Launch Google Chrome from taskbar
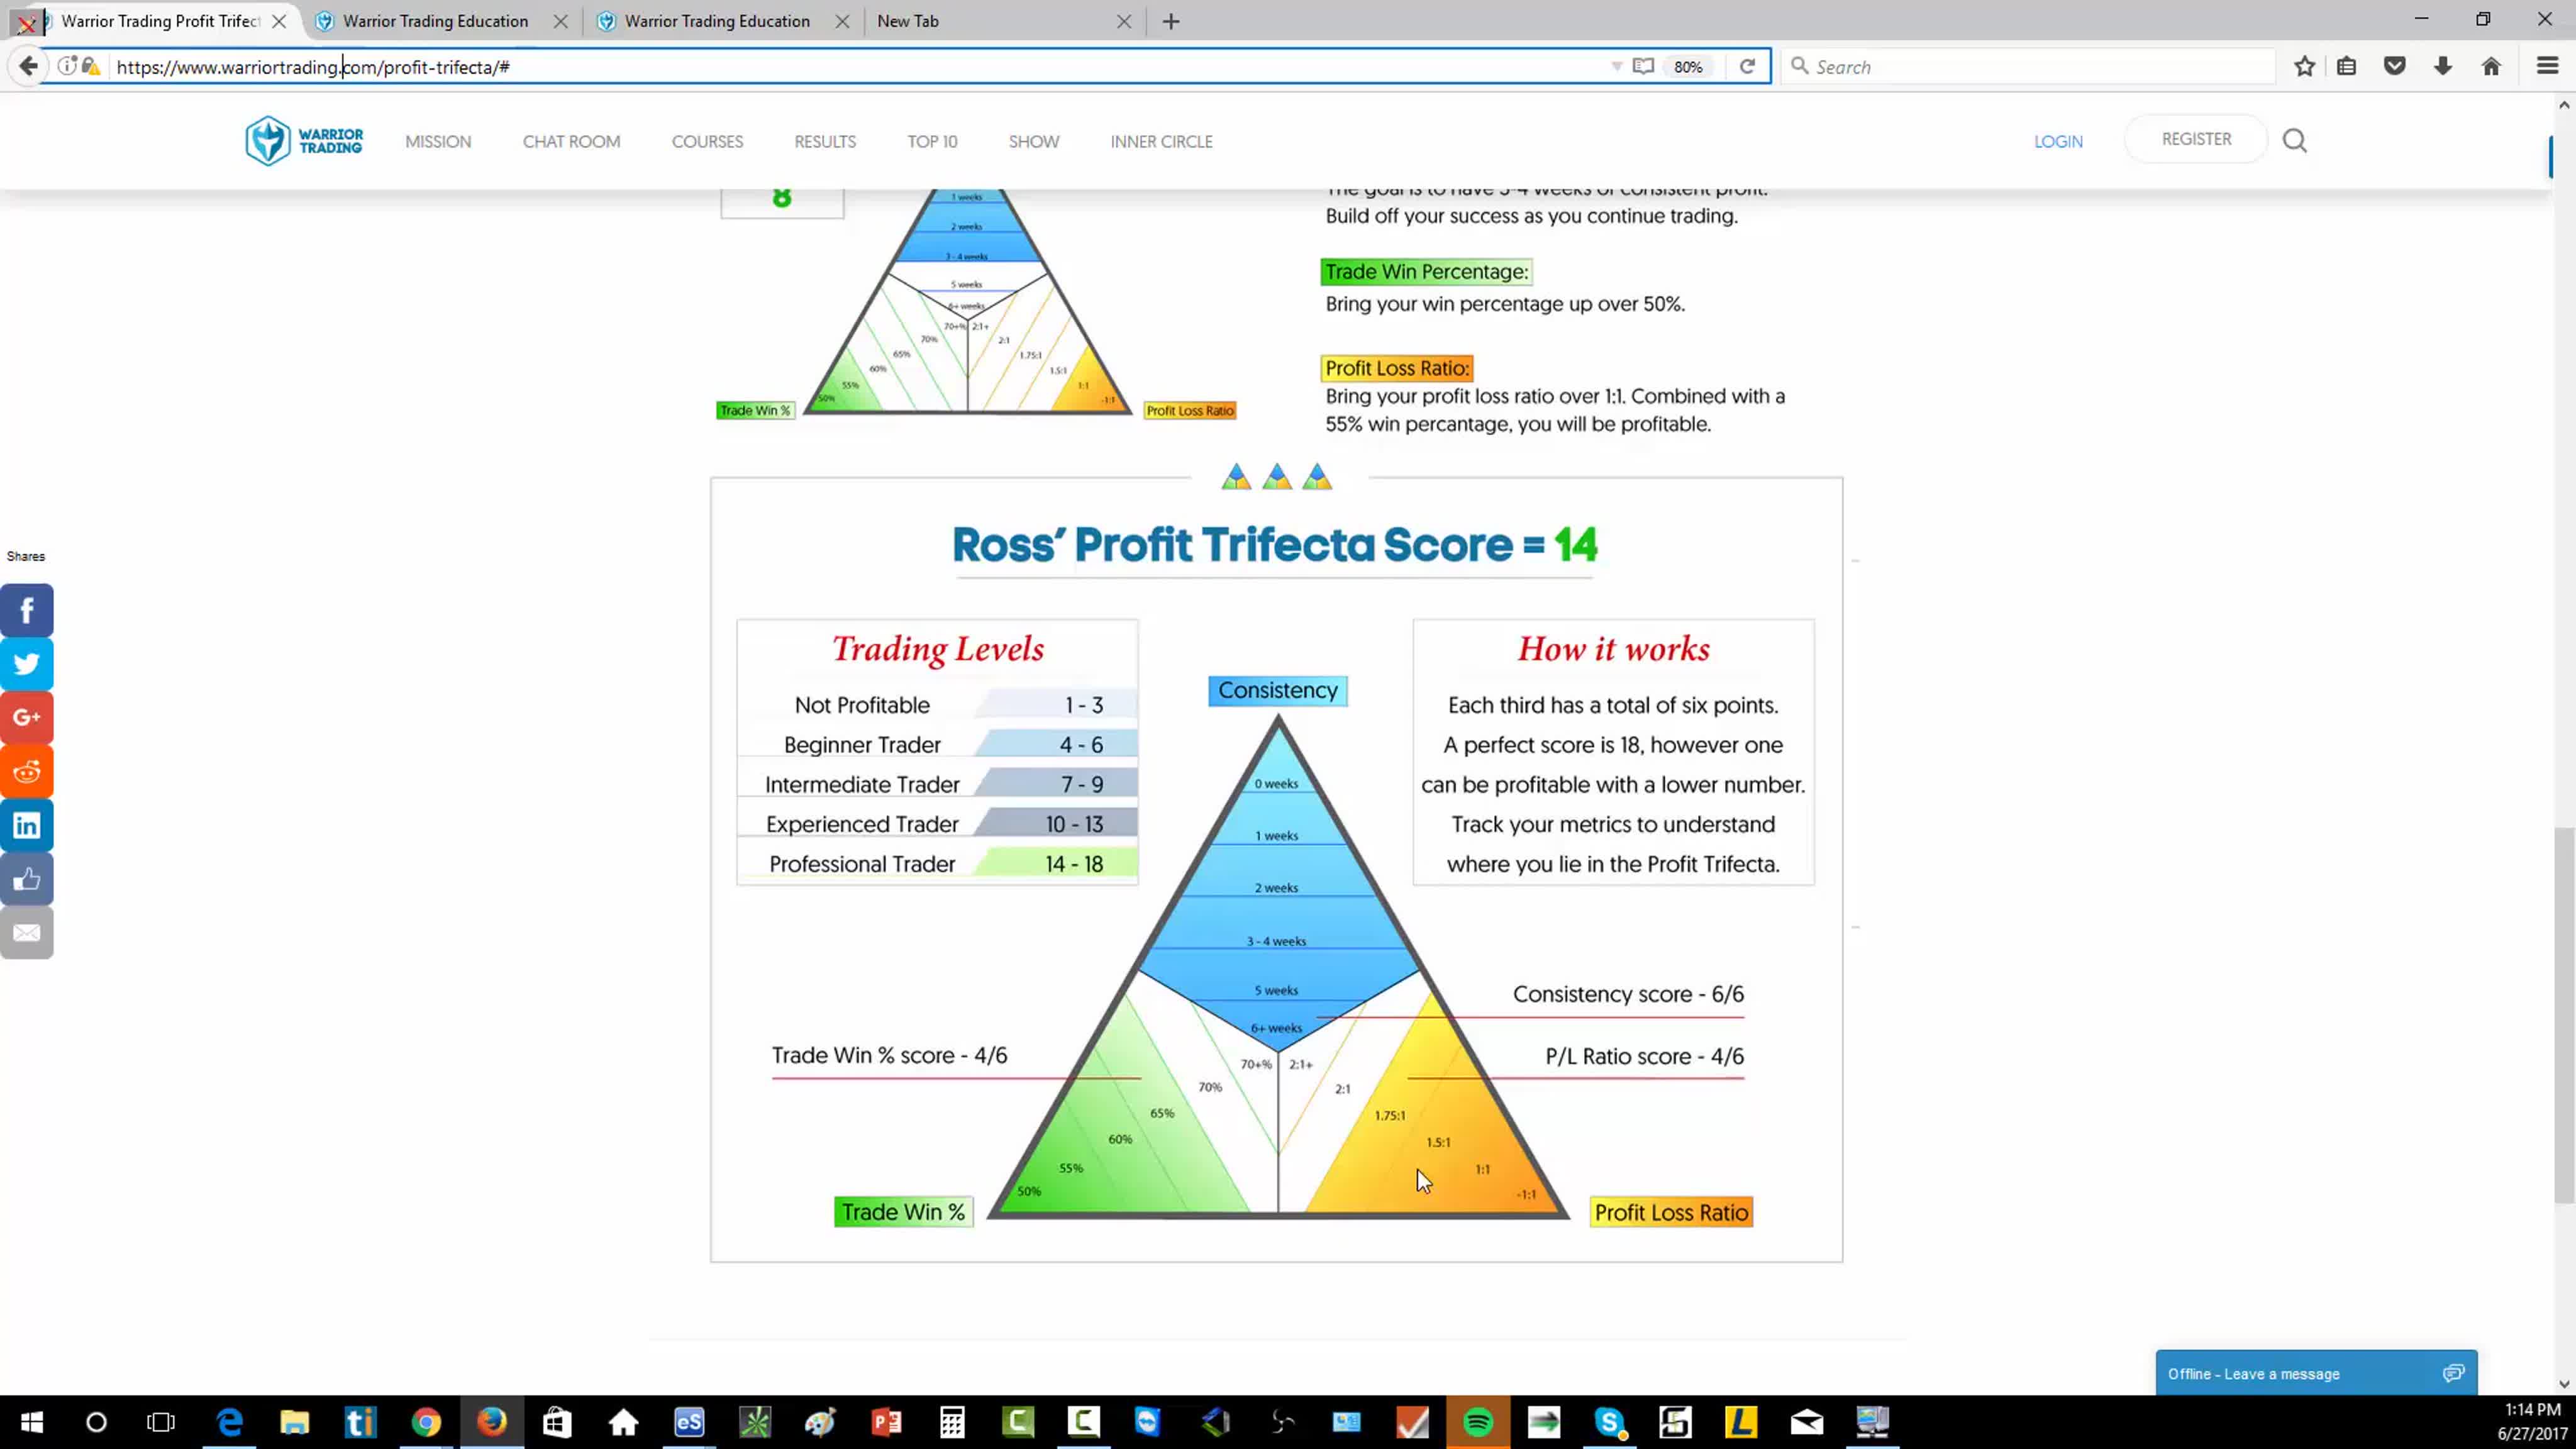Image resolution: width=2576 pixels, height=1449 pixels. (x=426, y=1422)
